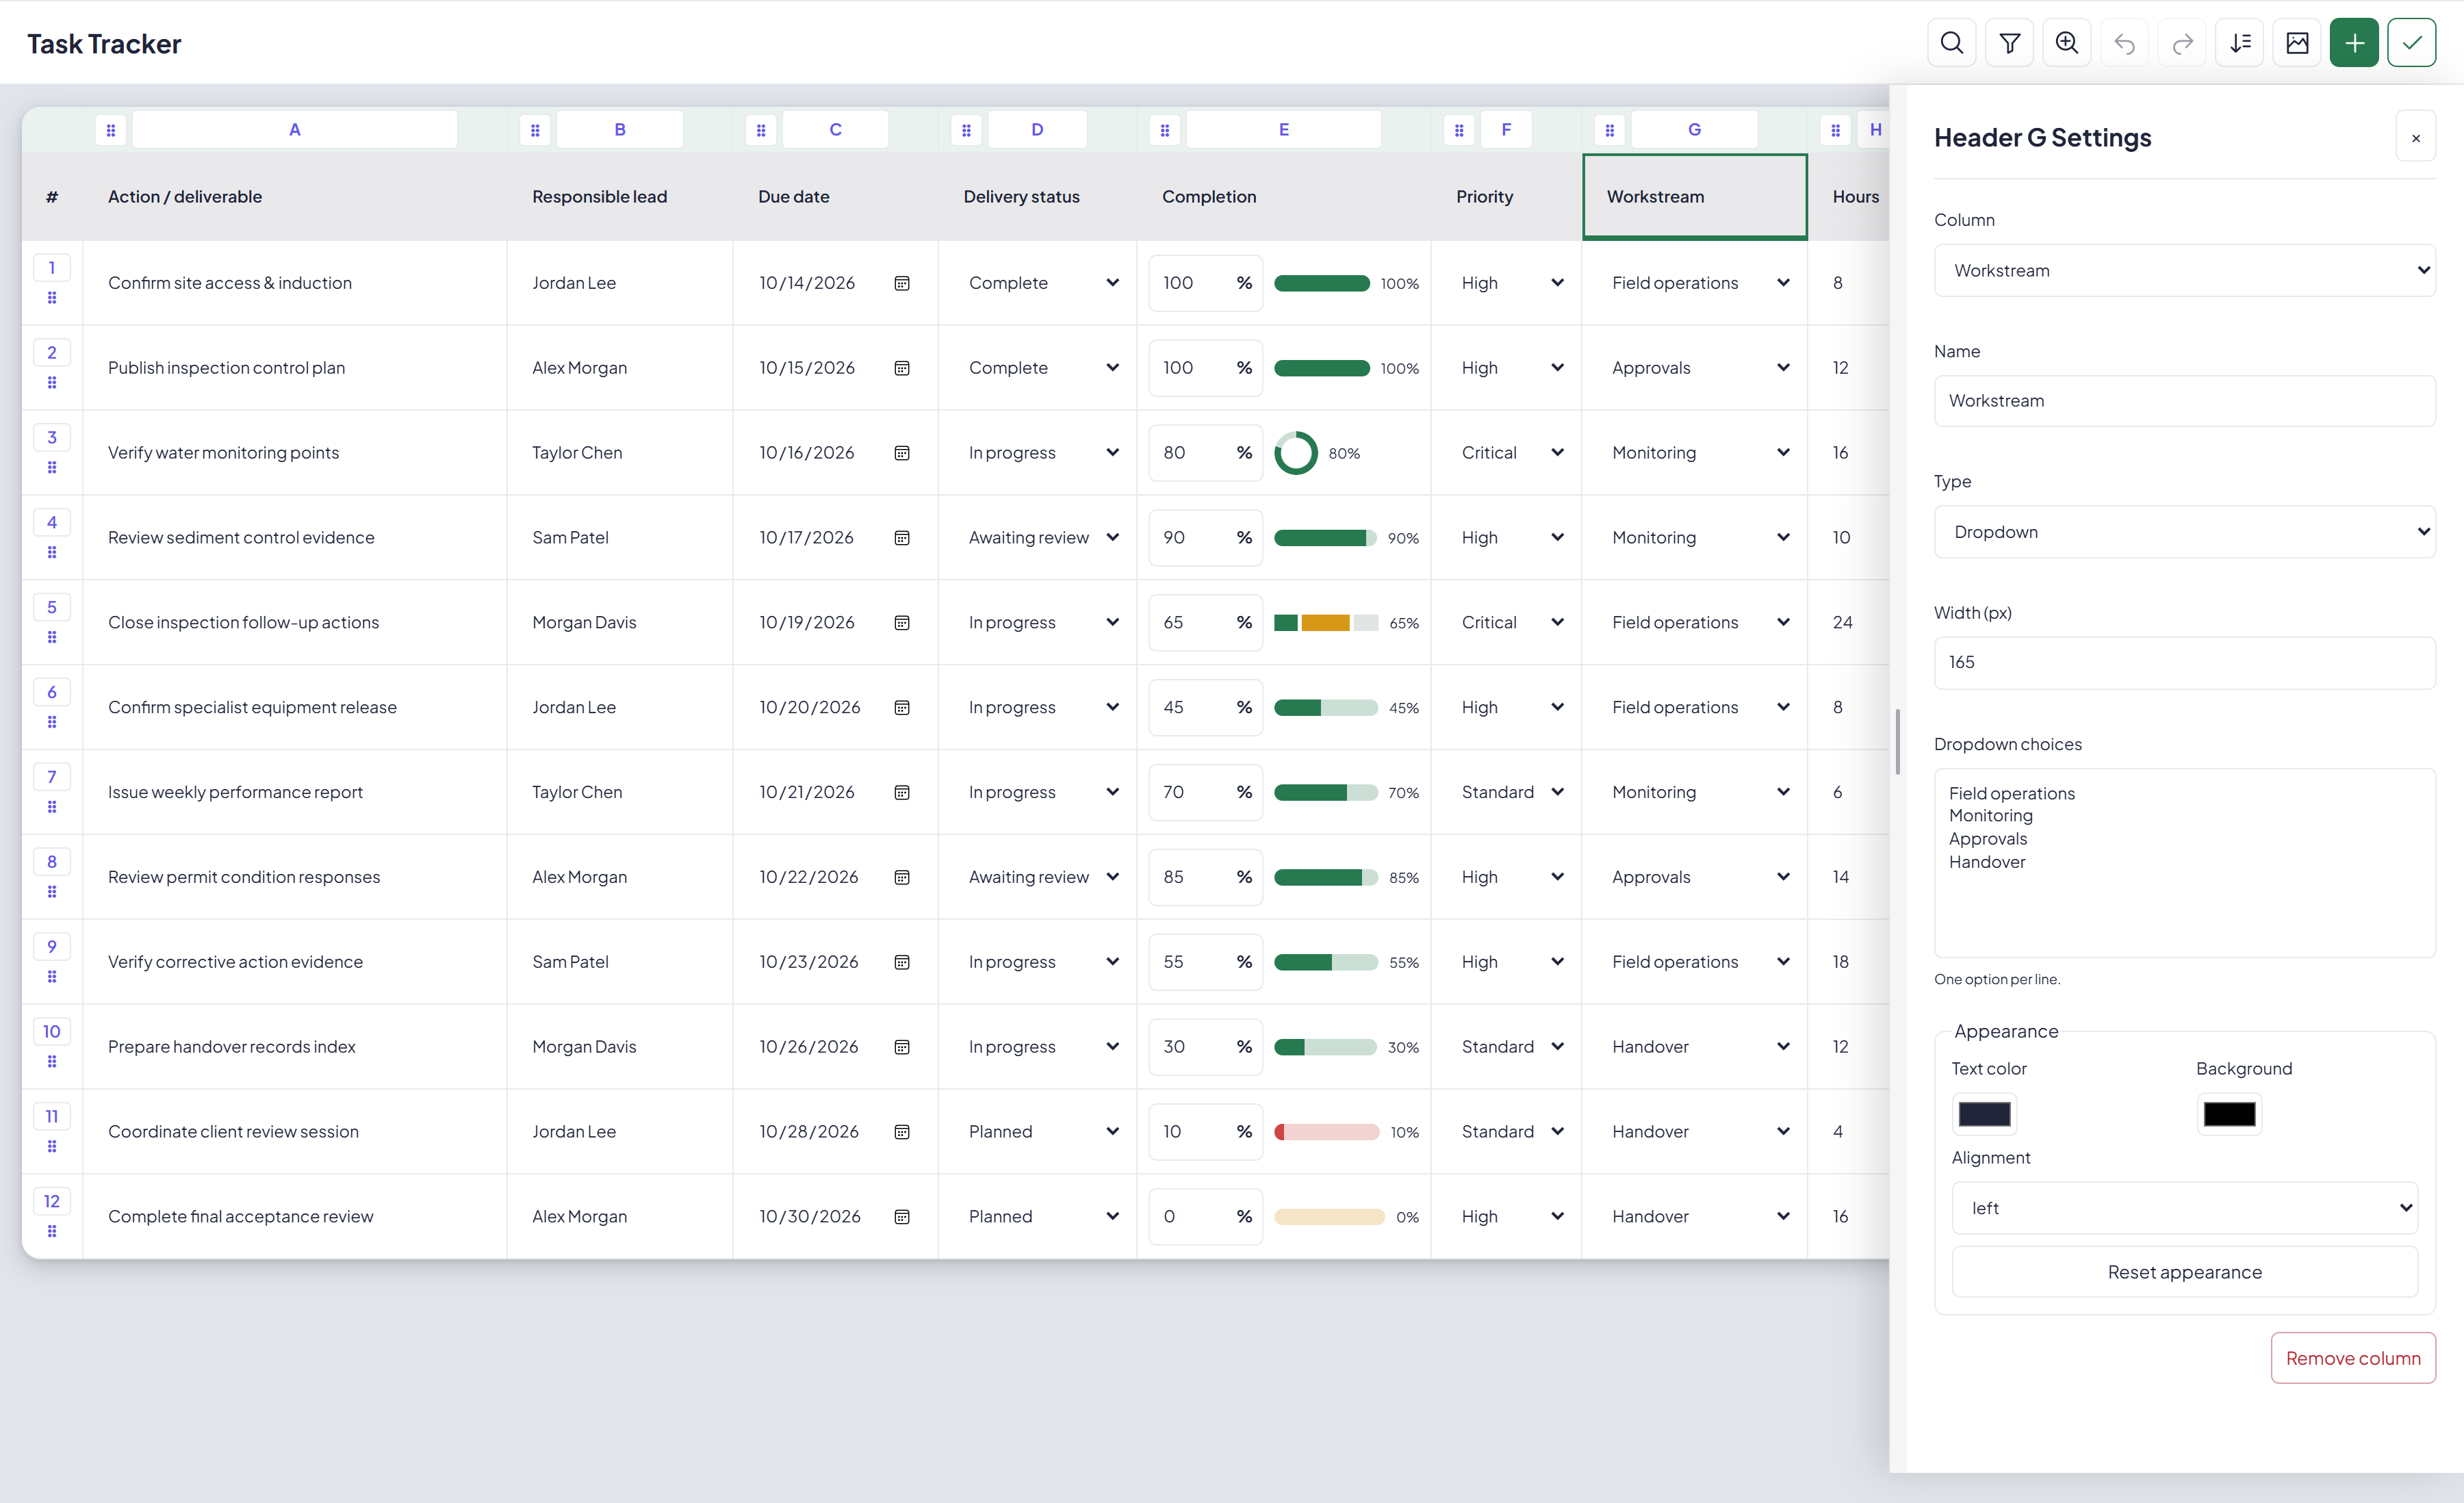This screenshot has width=2464, height=1503.
Task: Click the Width field showing 165
Action: pos(2184,662)
